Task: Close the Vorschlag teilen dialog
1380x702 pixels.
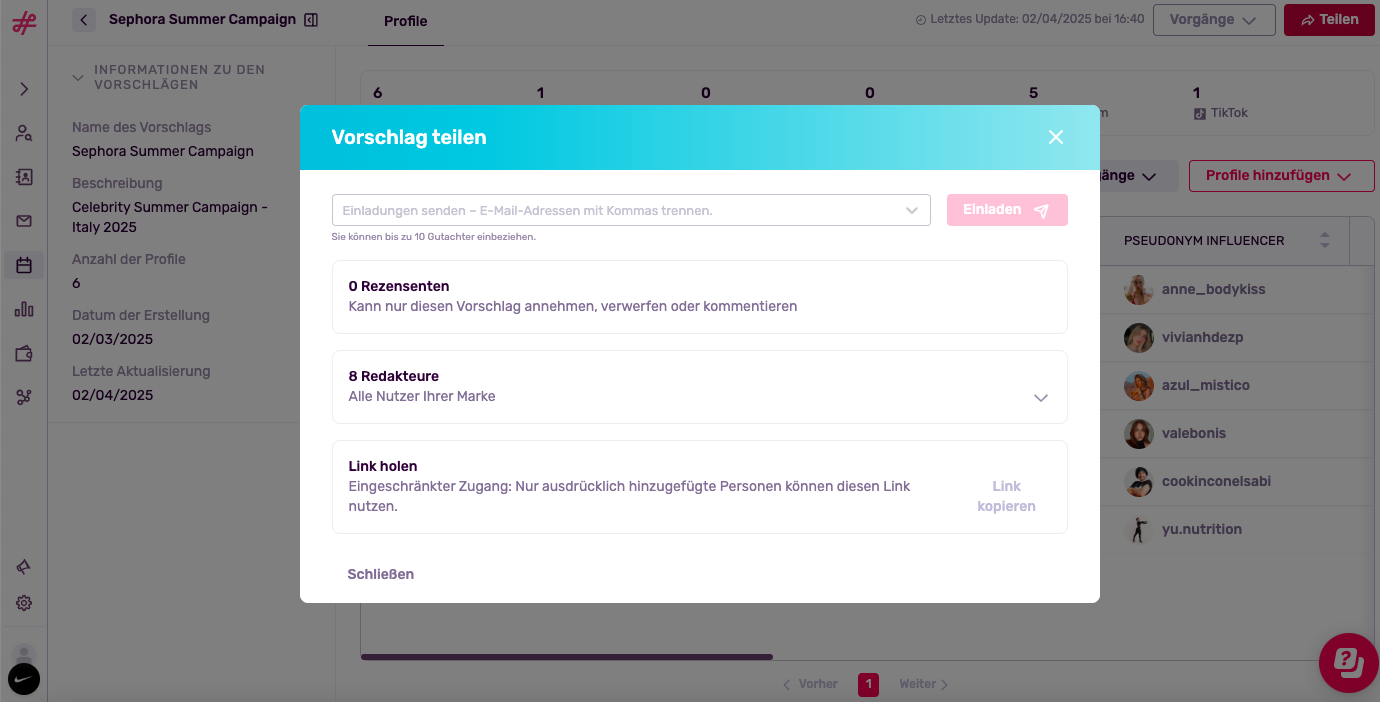Action: (1056, 137)
